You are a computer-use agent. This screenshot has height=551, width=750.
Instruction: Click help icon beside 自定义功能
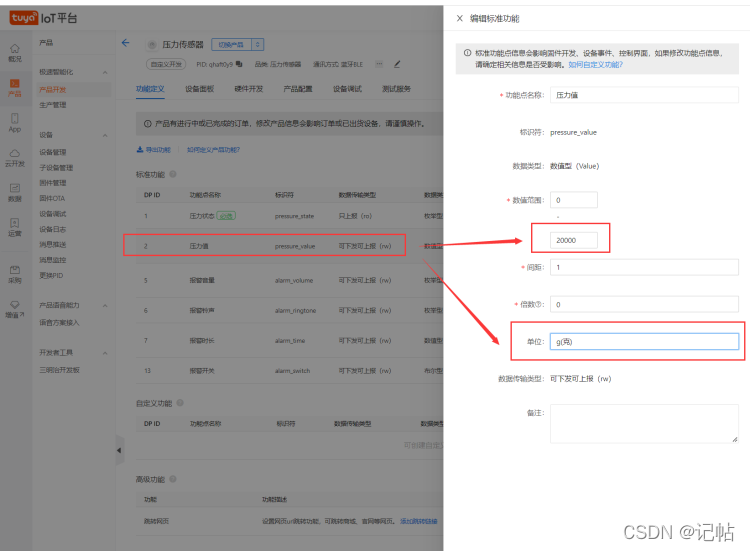(180, 403)
